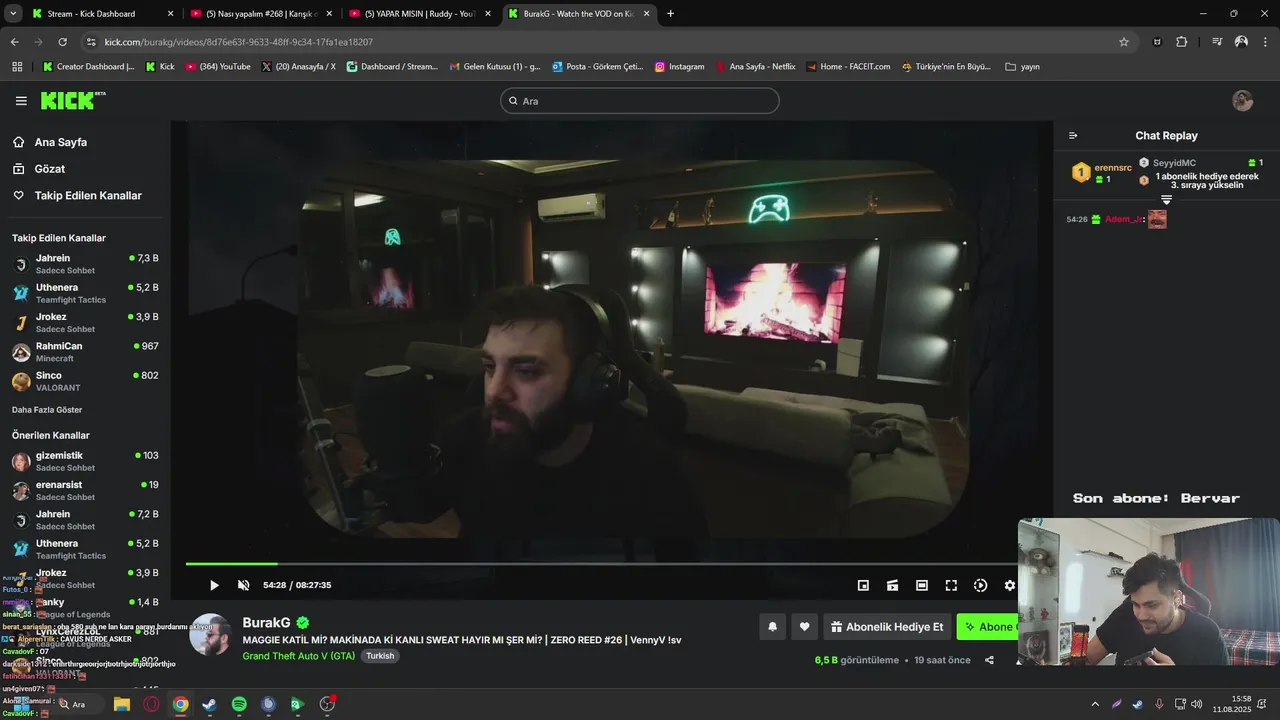Play the VOD video
This screenshot has width=1280, height=720.
[x=214, y=585]
